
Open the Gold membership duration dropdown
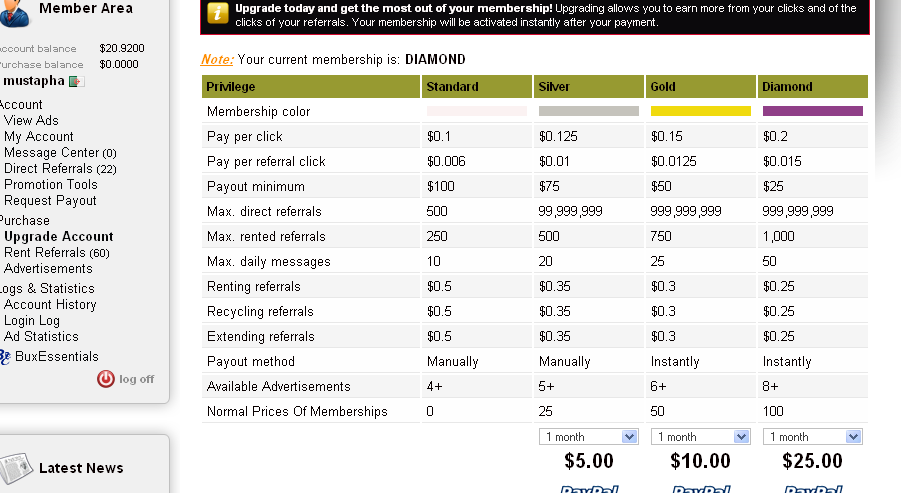click(700, 437)
